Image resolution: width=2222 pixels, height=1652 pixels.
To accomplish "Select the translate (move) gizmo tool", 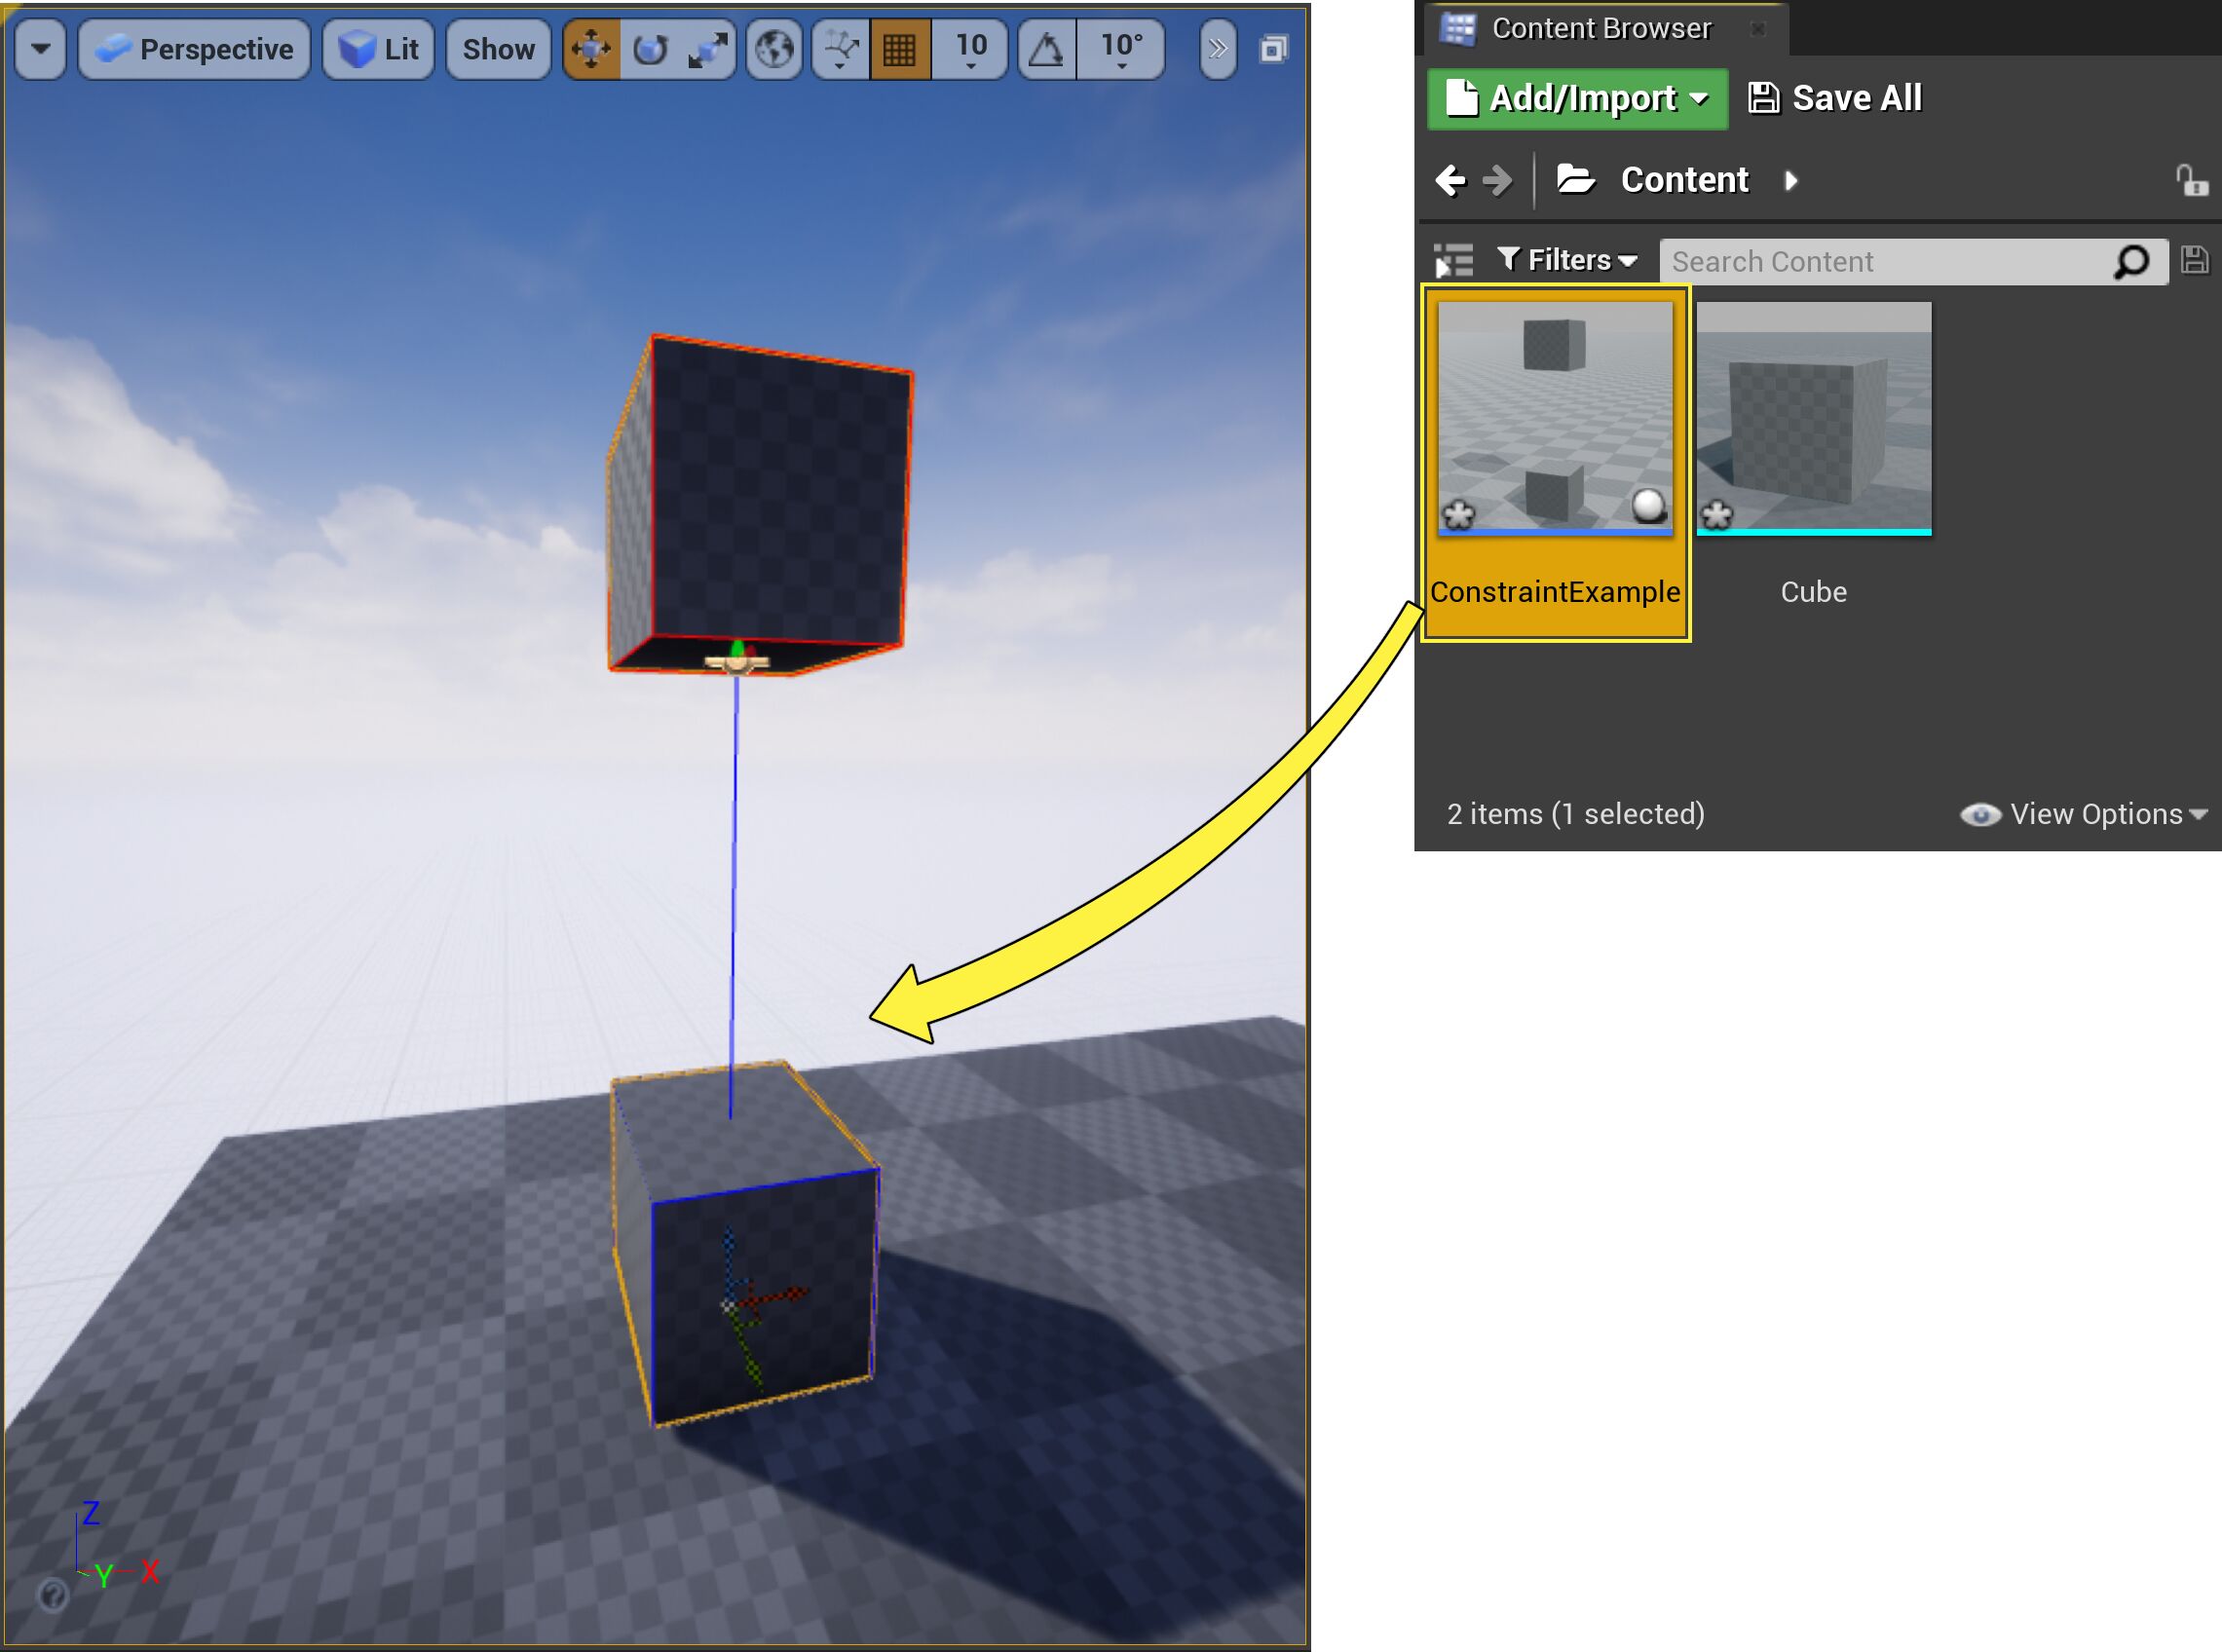I will click(x=591, y=49).
